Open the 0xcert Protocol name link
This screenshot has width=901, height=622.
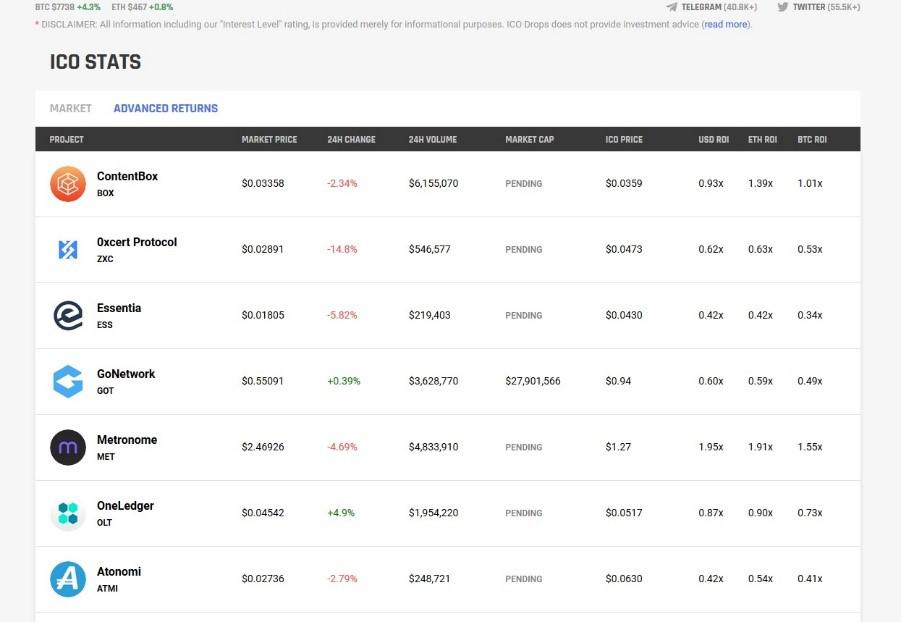coord(137,242)
